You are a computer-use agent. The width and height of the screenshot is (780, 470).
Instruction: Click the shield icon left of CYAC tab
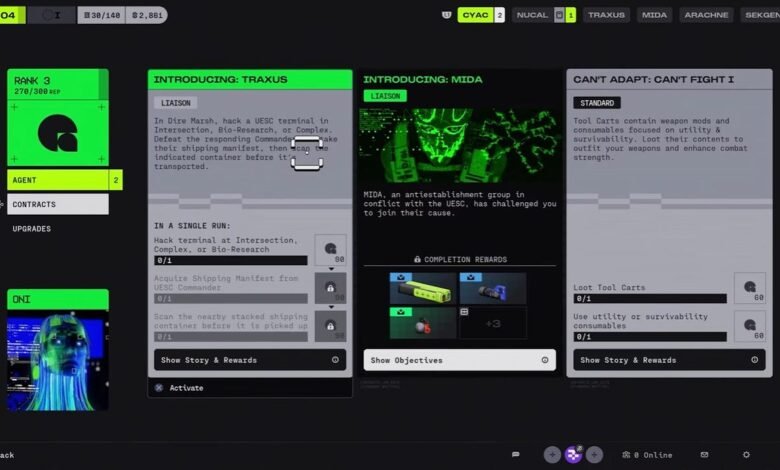coord(446,15)
